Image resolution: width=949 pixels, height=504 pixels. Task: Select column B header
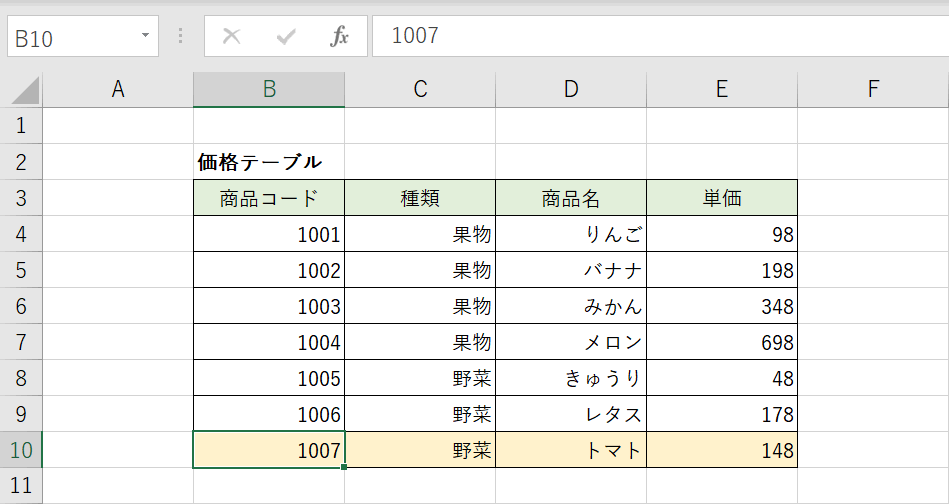269,90
